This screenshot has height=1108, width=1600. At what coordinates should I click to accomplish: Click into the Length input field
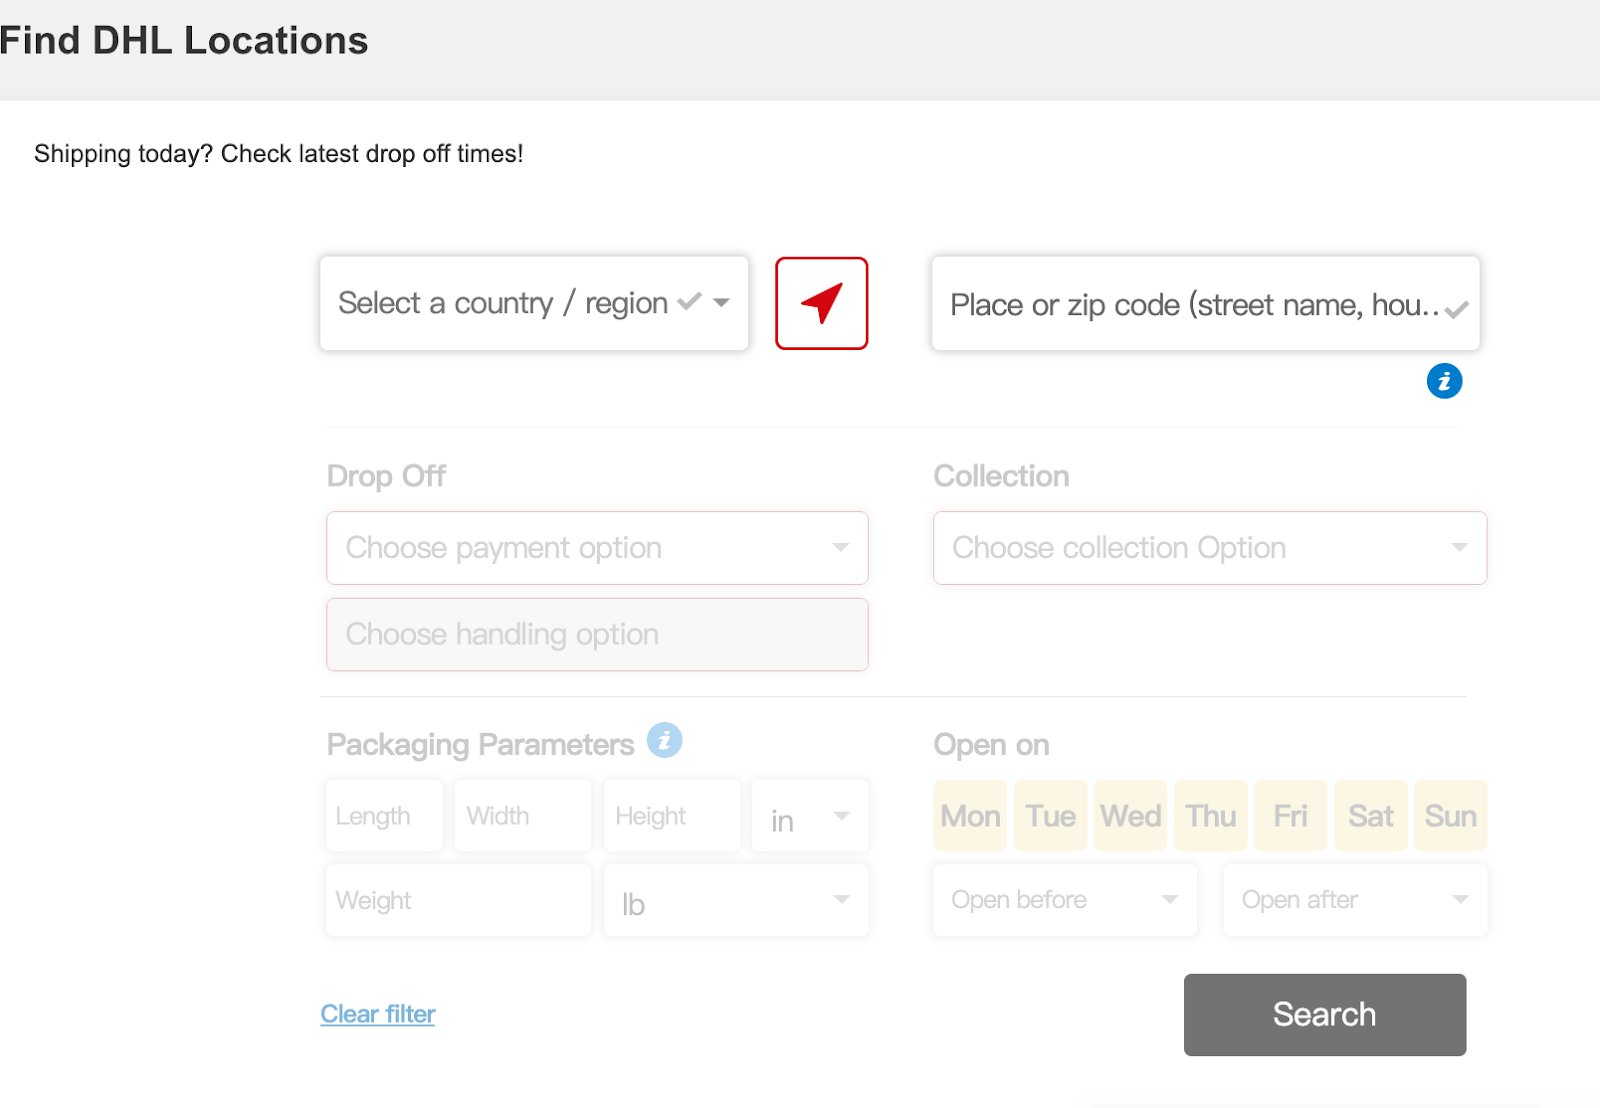(384, 816)
